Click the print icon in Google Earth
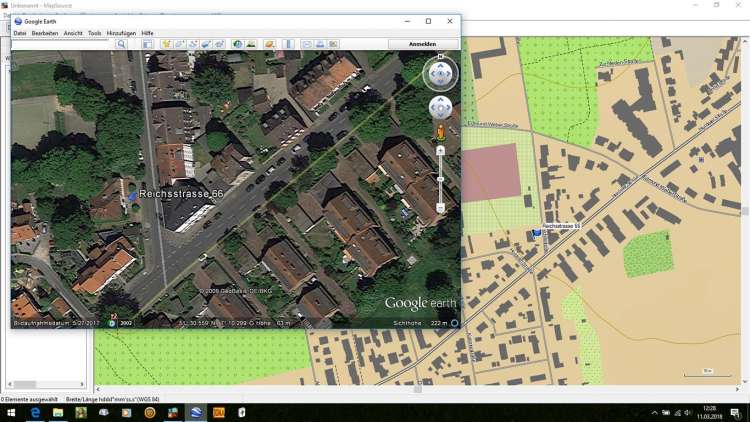Viewport: 750px width, 422px height. [320, 44]
